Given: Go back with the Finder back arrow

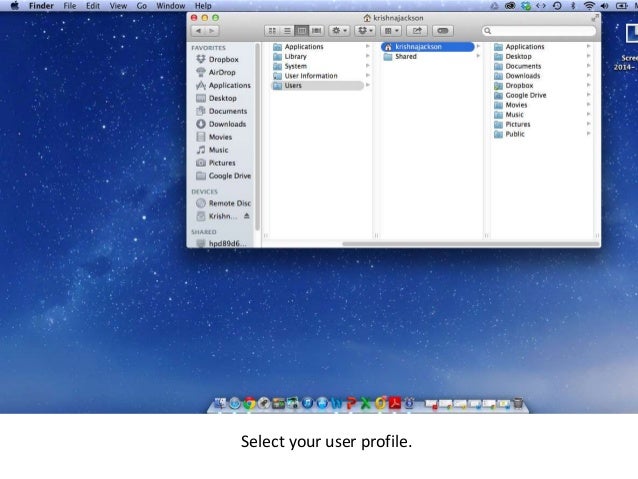Looking at the screenshot, I should coord(198,31).
